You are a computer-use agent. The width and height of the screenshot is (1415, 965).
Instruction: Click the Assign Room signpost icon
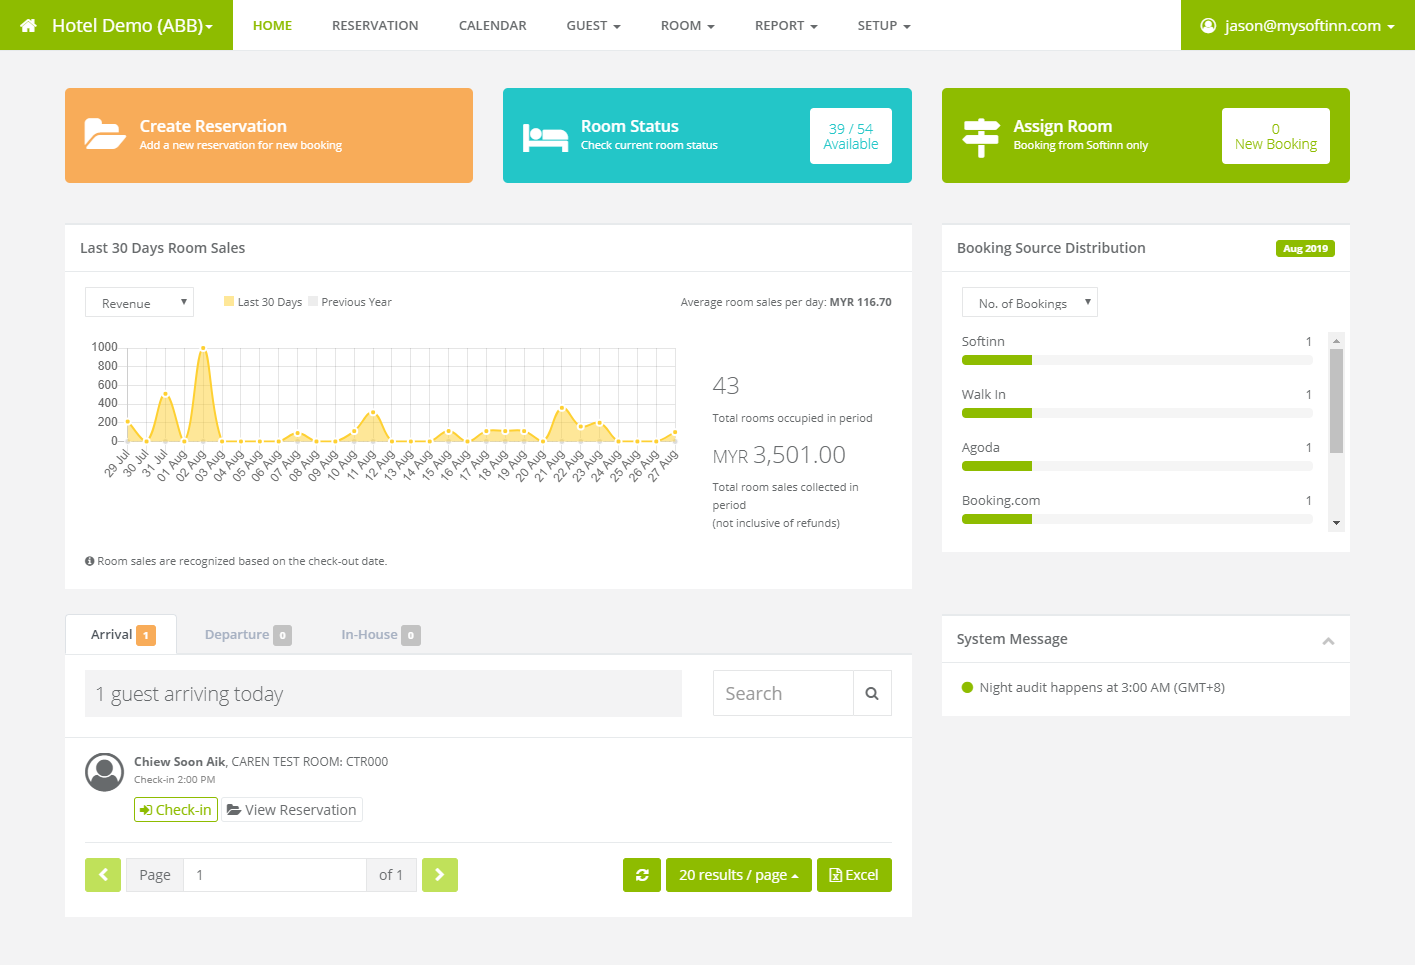(x=980, y=137)
